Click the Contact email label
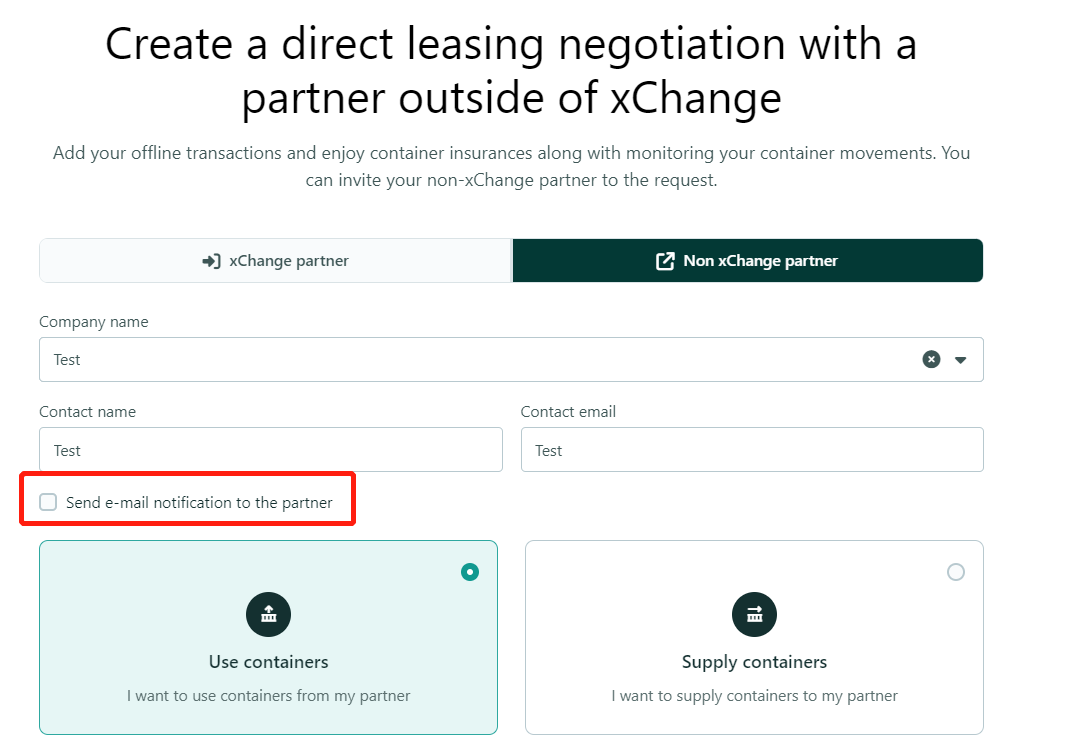The width and height of the screenshot is (1069, 754). (x=568, y=412)
